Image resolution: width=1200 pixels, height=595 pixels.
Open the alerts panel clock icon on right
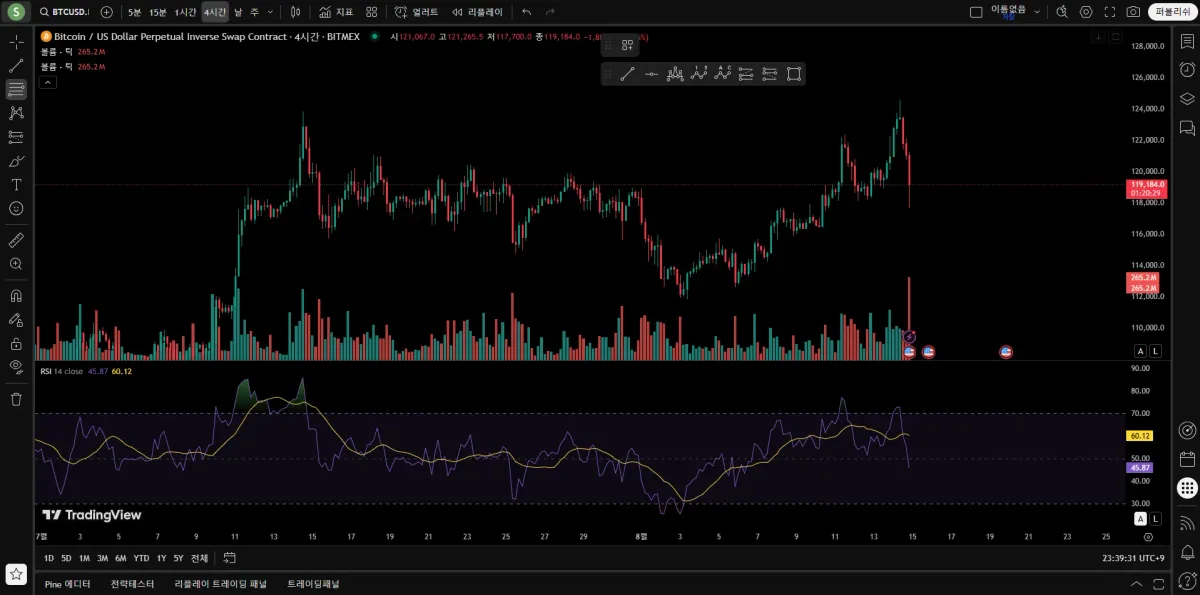(x=1187, y=70)
